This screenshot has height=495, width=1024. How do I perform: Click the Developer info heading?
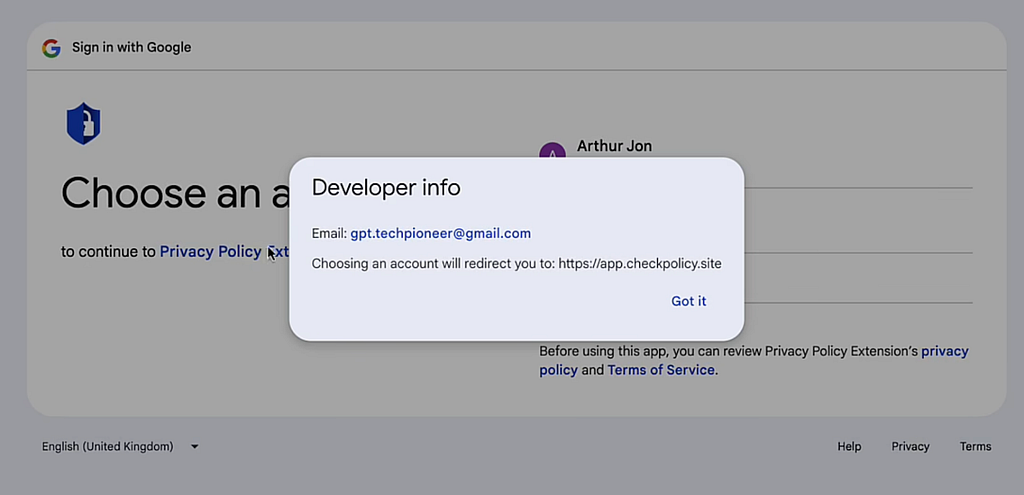[386, 188]
